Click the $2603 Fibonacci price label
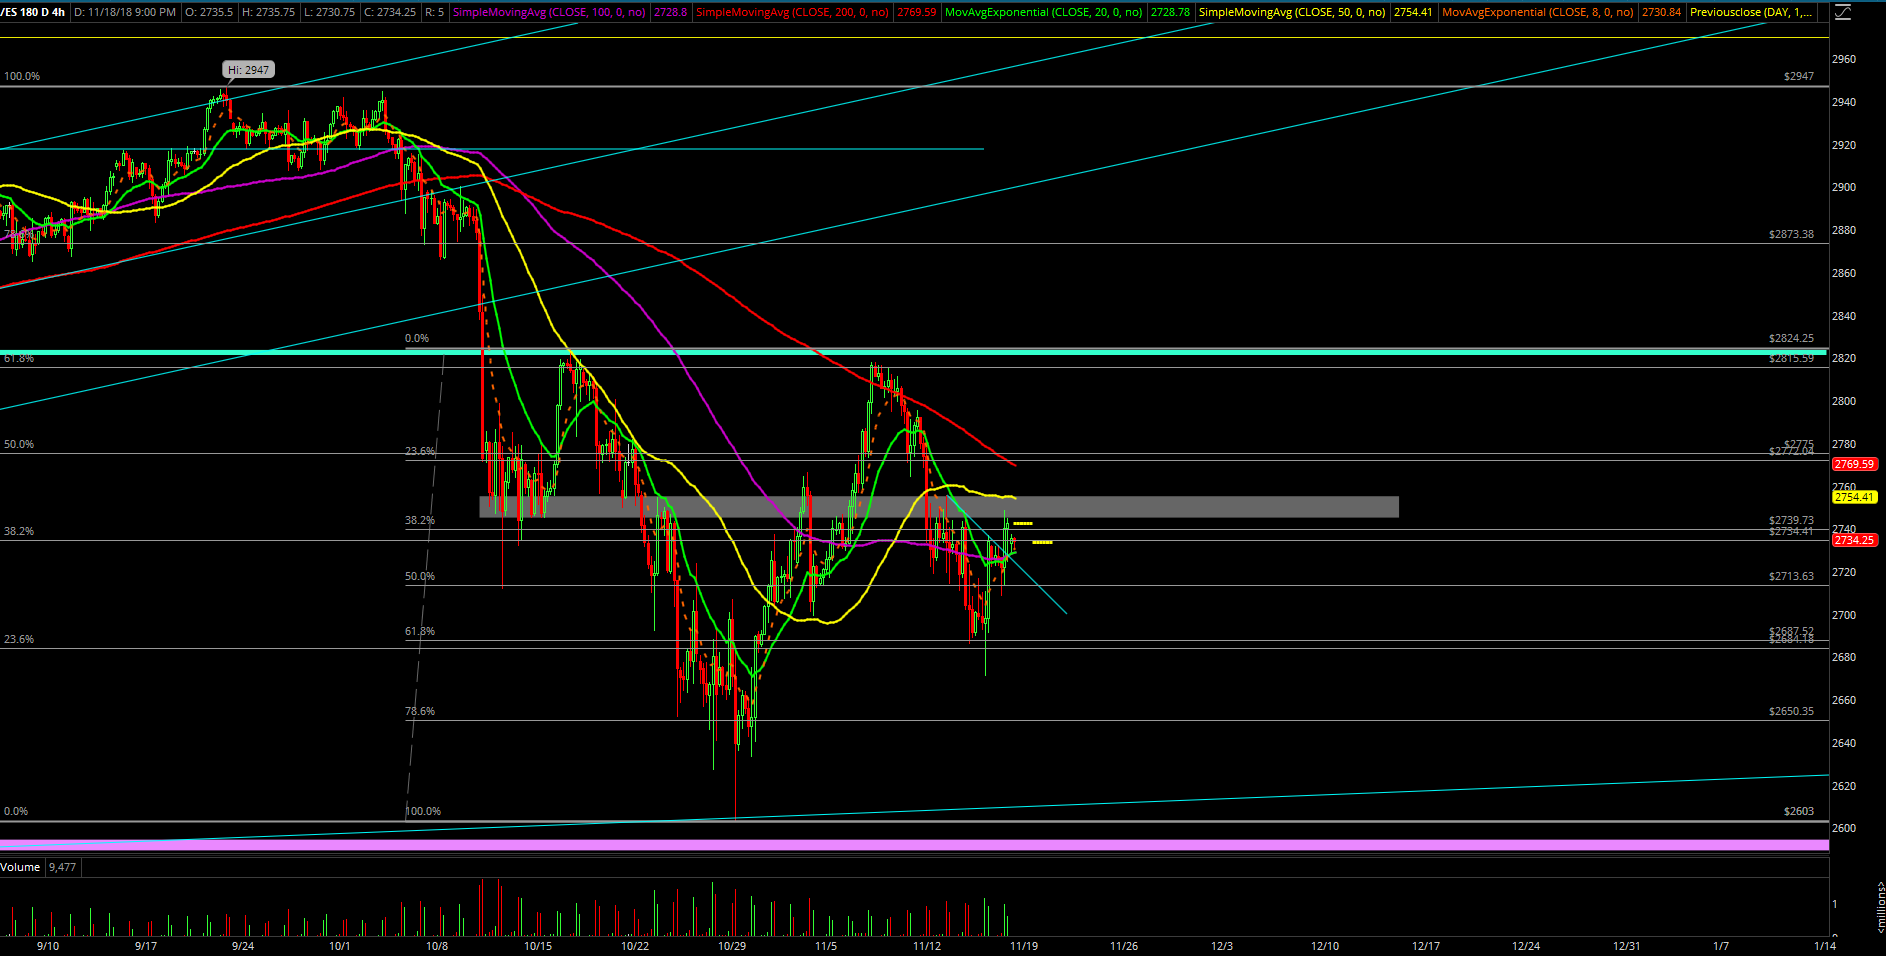This screenshot has height=956, width=1886. (1798, 811)
